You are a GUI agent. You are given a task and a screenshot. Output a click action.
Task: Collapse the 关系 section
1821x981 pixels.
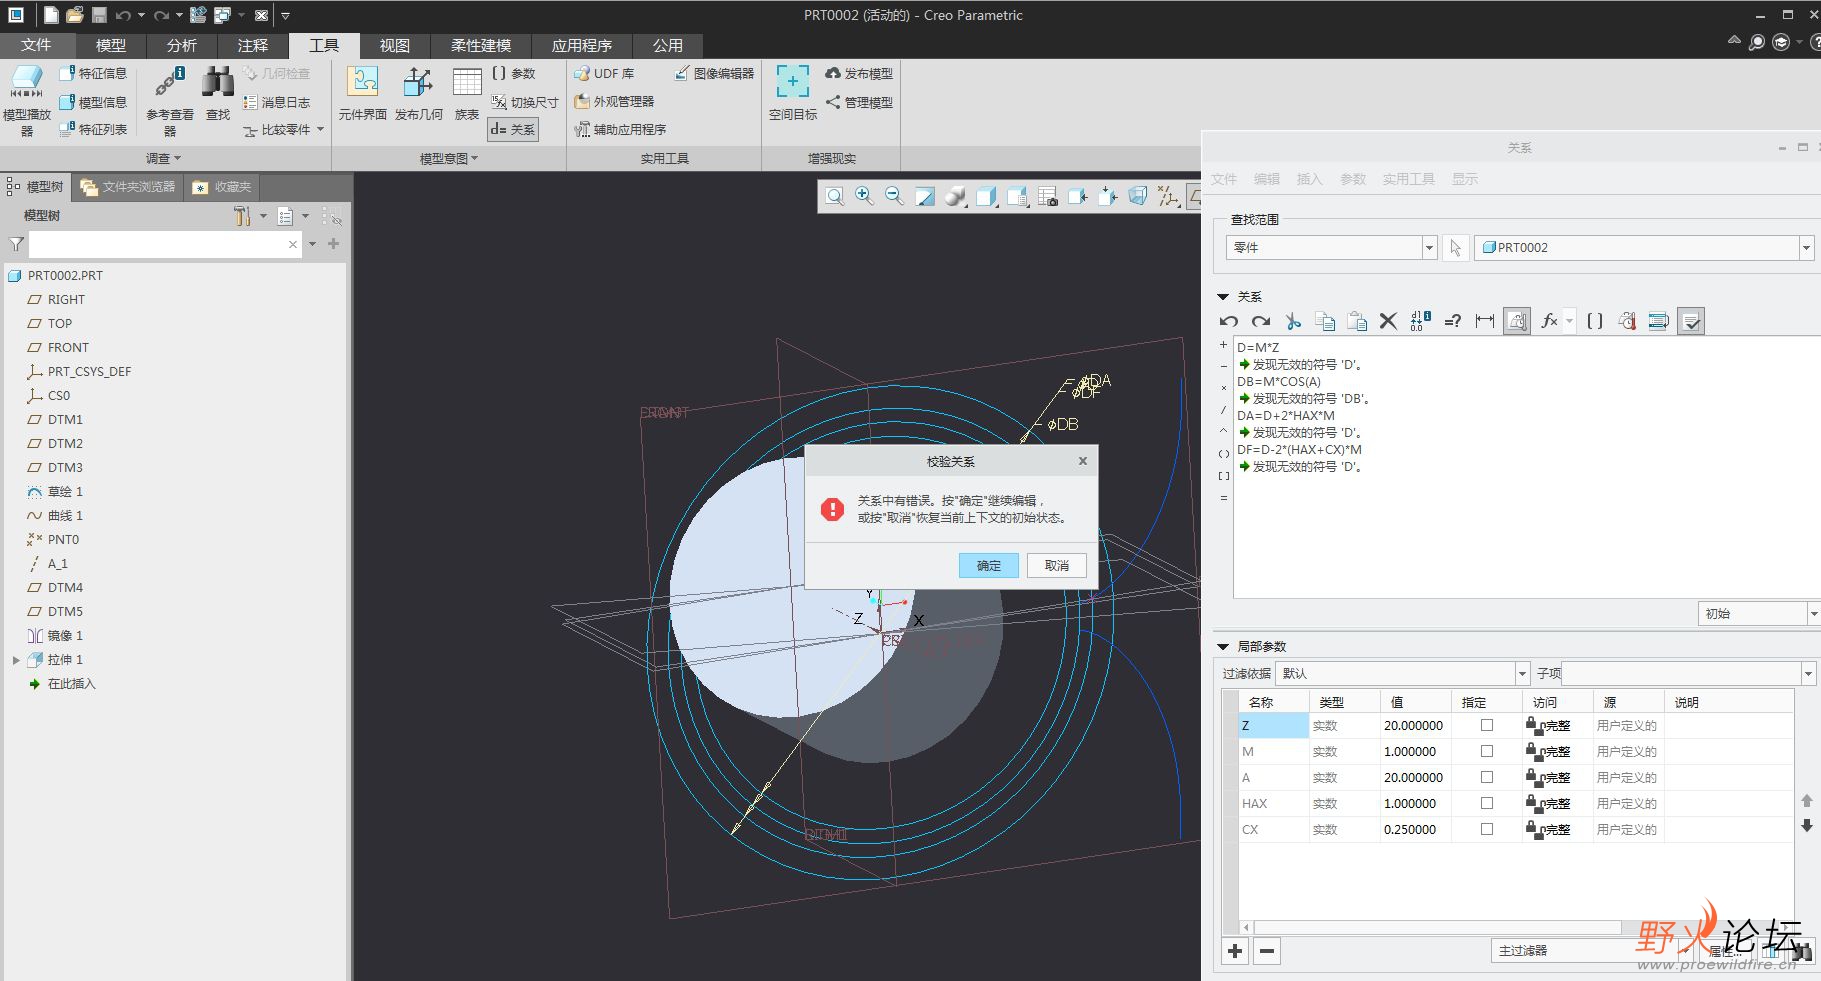(x=1223, y=297)
